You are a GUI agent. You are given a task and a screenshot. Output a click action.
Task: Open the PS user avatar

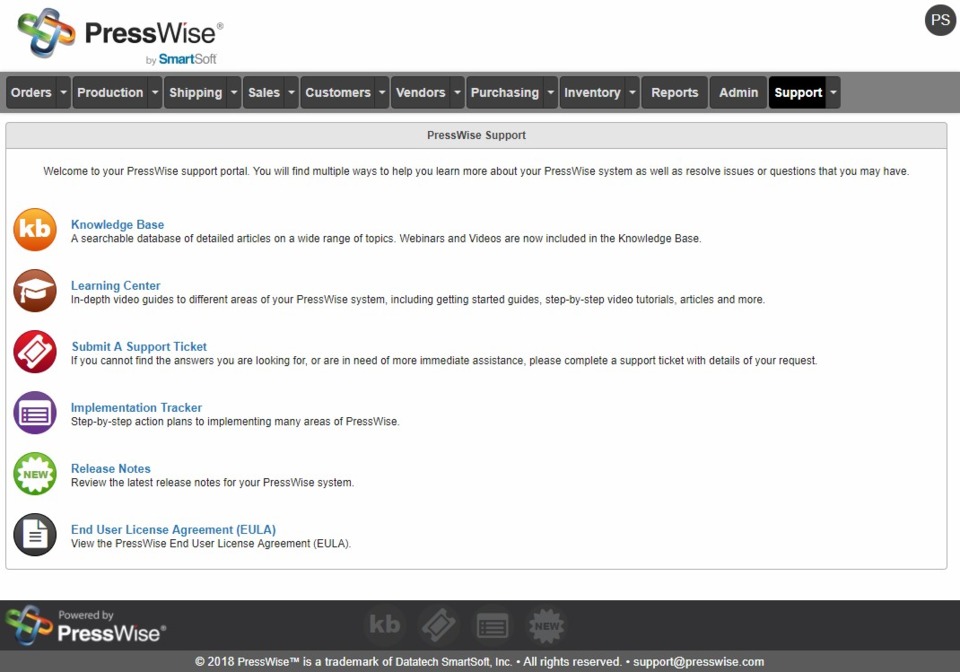point(940,20)
